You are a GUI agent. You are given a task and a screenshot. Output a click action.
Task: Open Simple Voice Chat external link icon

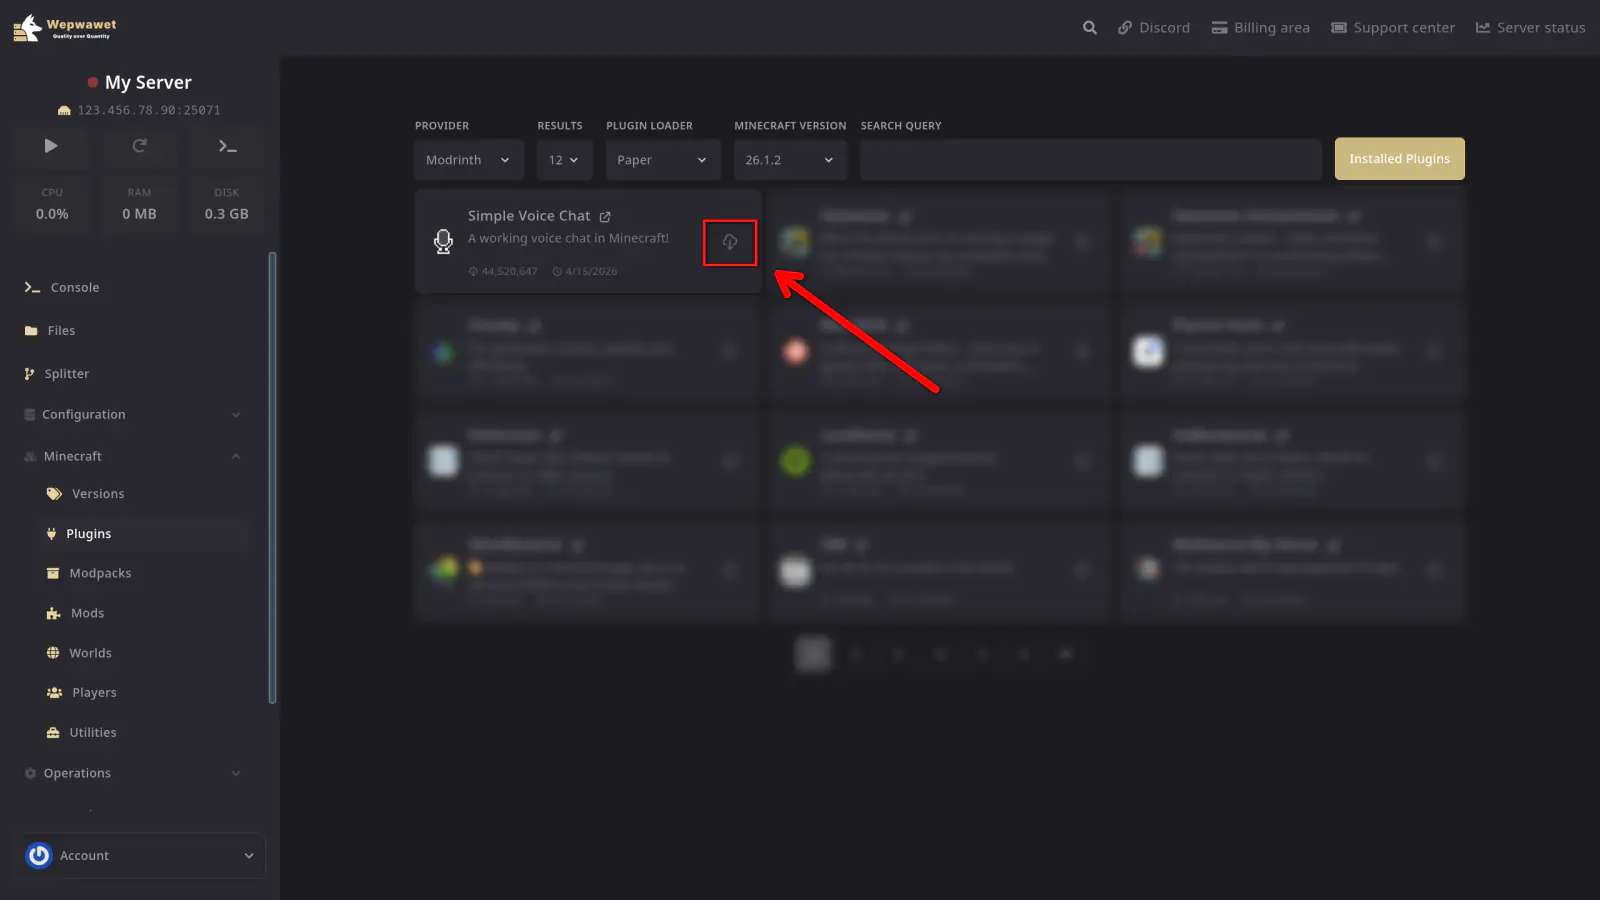point(605,217)
